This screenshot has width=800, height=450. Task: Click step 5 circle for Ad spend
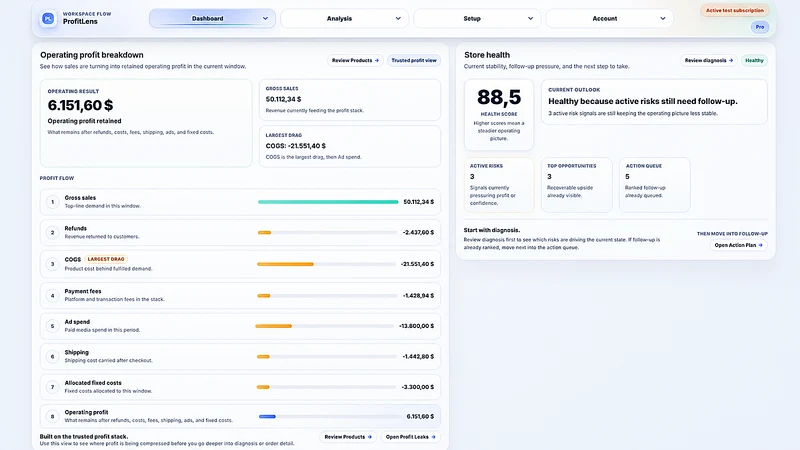click(53, 326)
